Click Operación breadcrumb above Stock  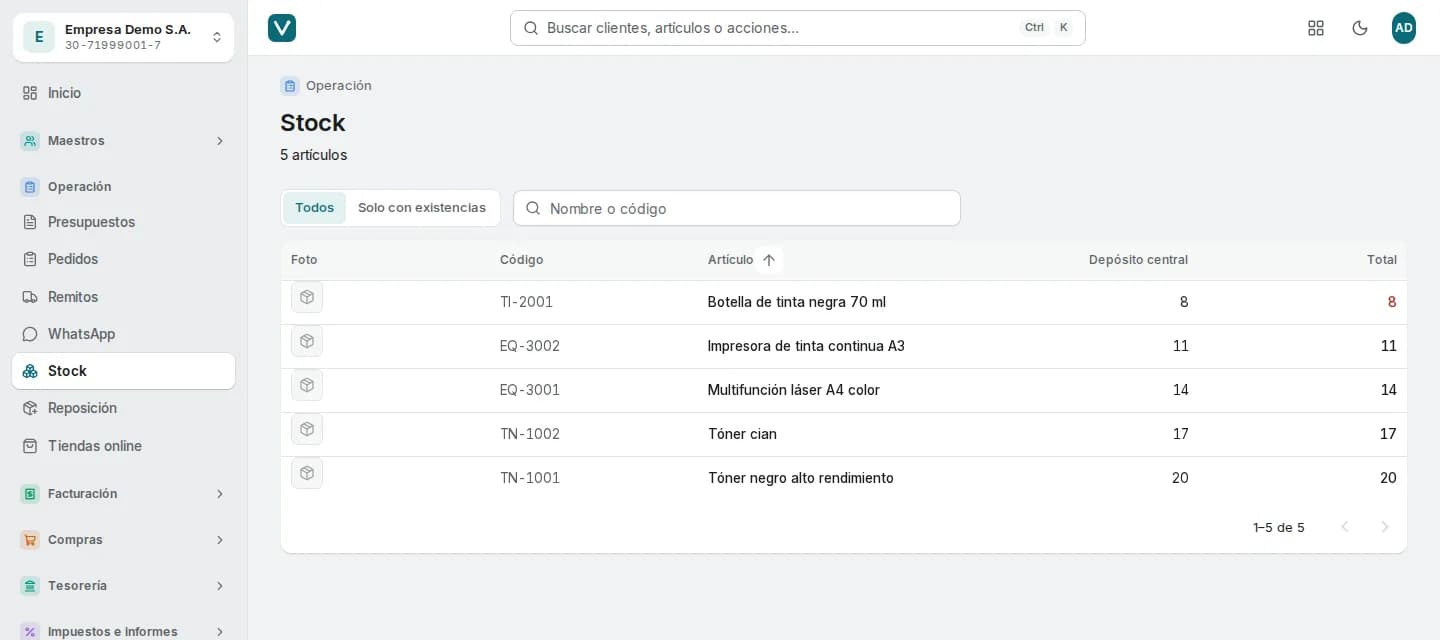(x=338, y=86)
